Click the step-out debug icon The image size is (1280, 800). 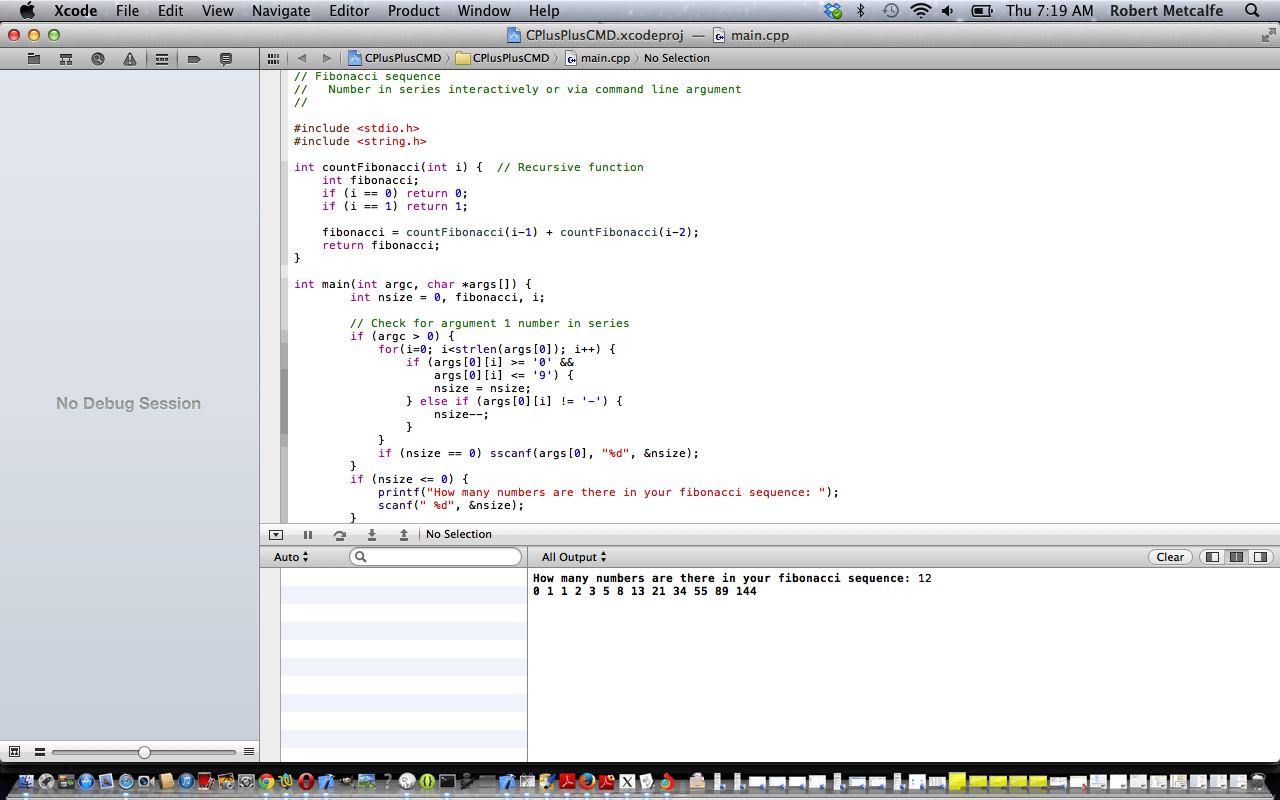coord(403,535)
